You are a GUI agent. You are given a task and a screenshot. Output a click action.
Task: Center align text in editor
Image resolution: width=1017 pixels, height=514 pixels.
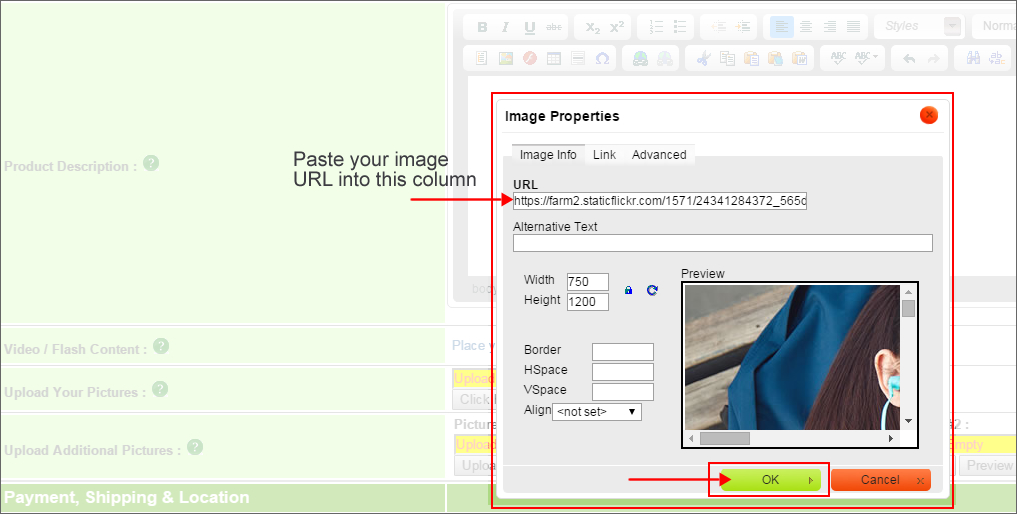(x=806, y=27)
